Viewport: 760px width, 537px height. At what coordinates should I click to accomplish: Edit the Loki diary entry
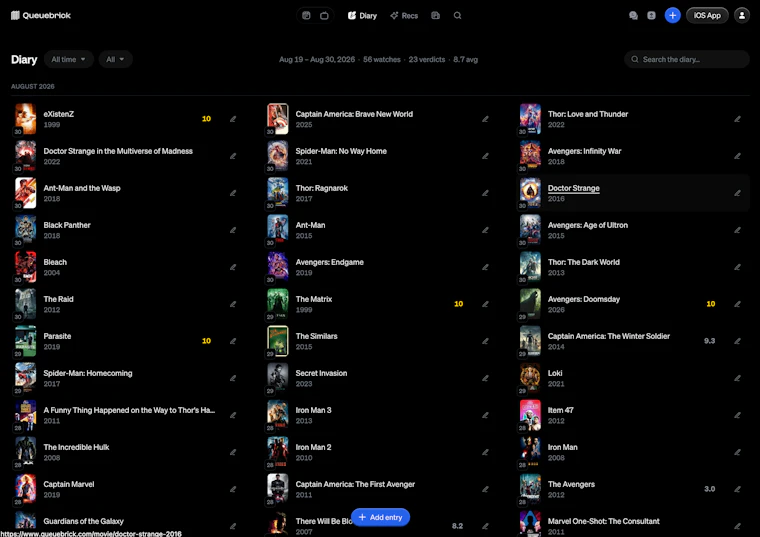737,378
